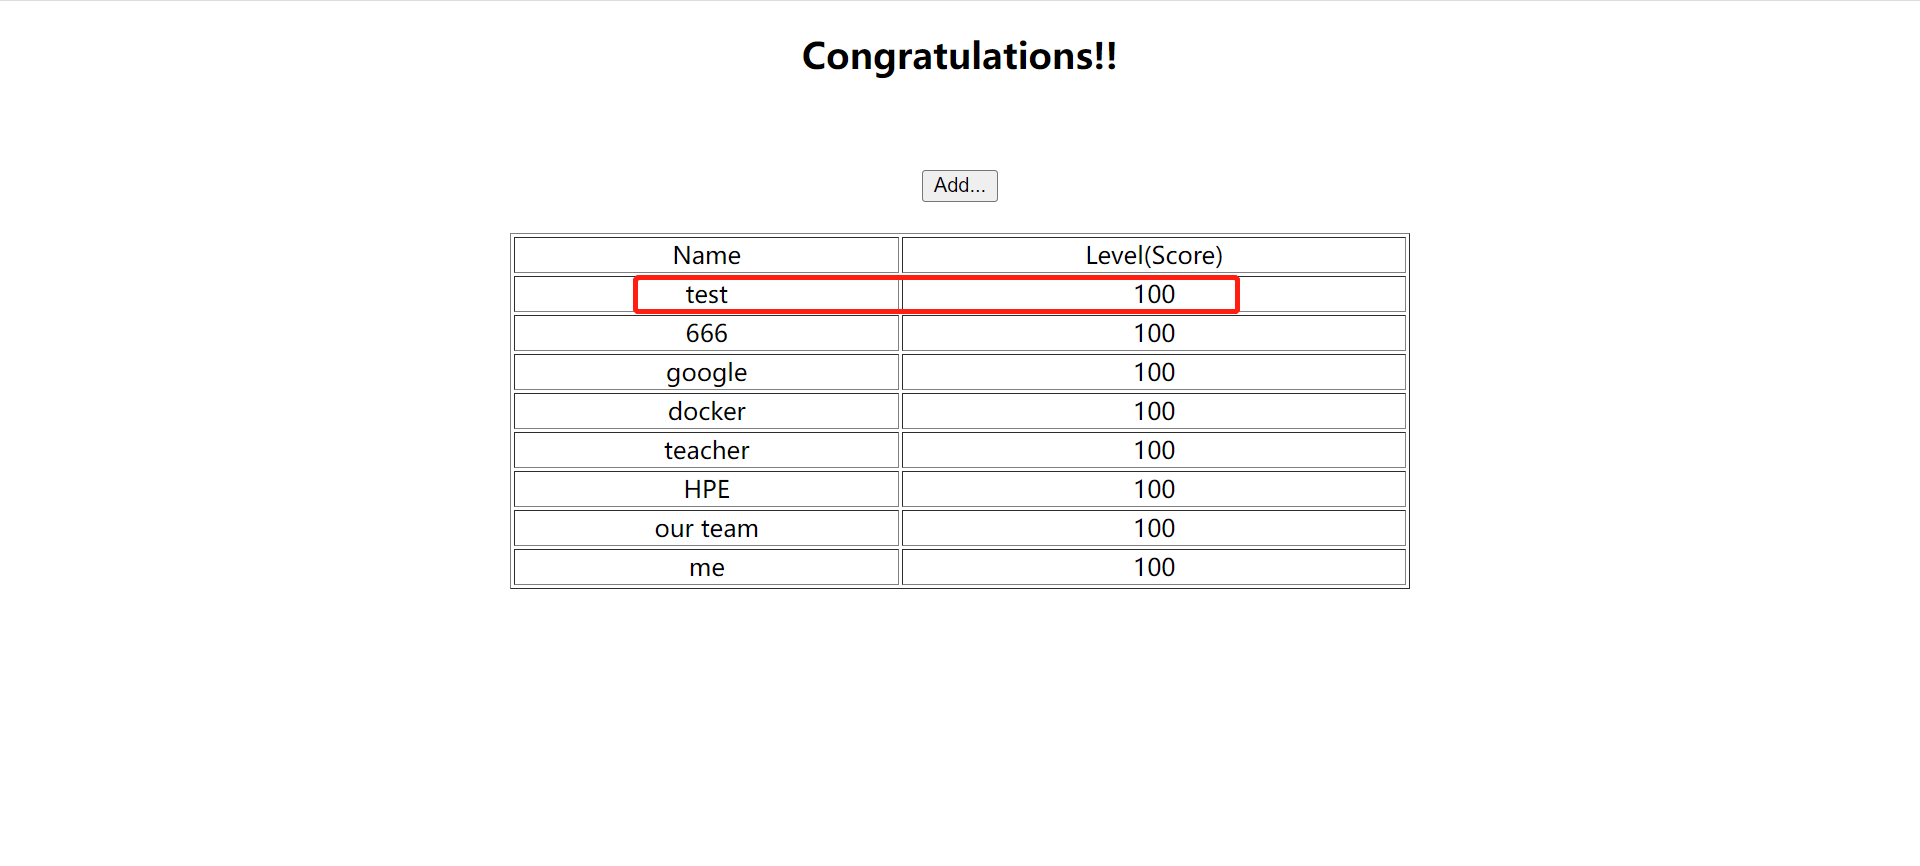Click the score 100 in teacher row
This screenshot has height=866, width=1920.
1153,450
